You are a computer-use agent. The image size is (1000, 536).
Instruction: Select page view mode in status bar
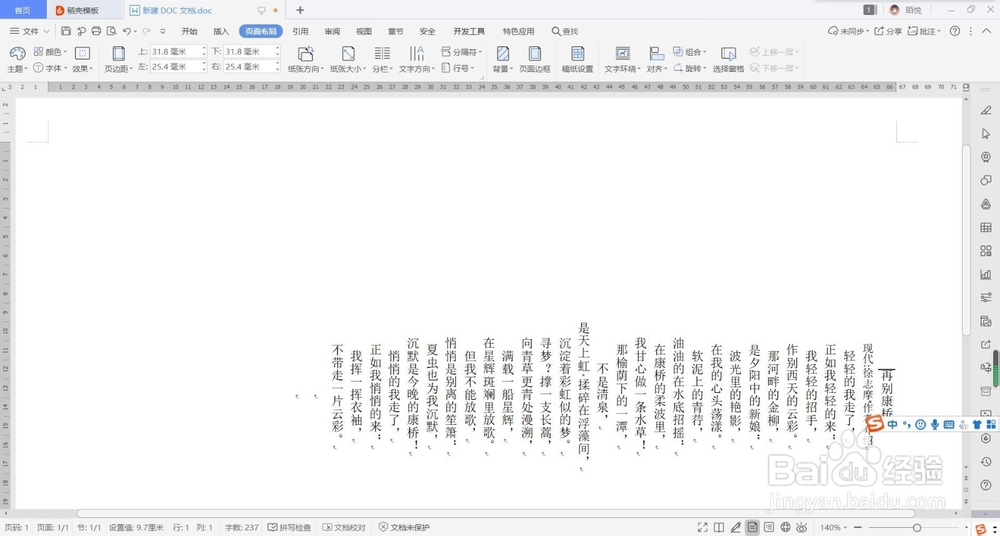click(x=753, y=528)
